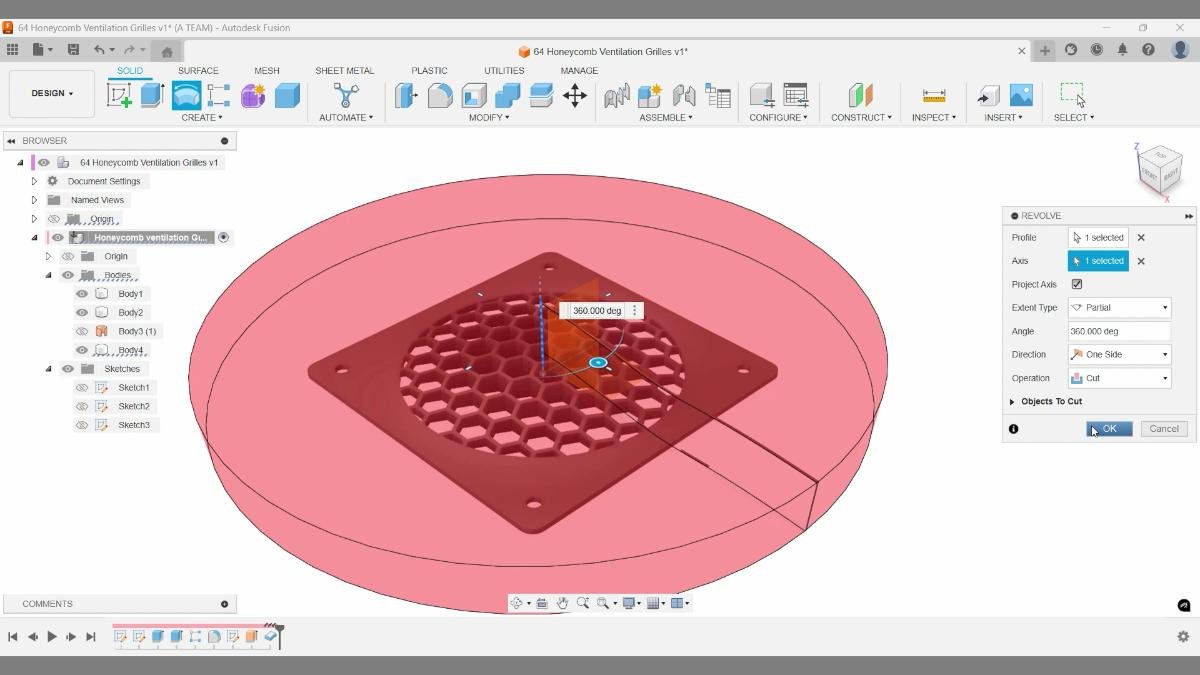Viewport: 1200px width, 675px height.
Task: Jump timeline to the beginning
Action: click(13, 636)
